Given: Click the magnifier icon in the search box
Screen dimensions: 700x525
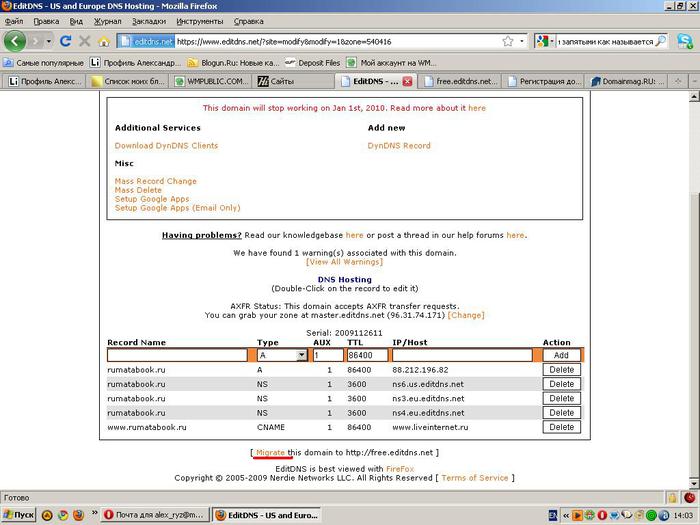Looking at the screenshot, I should coord(660,42).
